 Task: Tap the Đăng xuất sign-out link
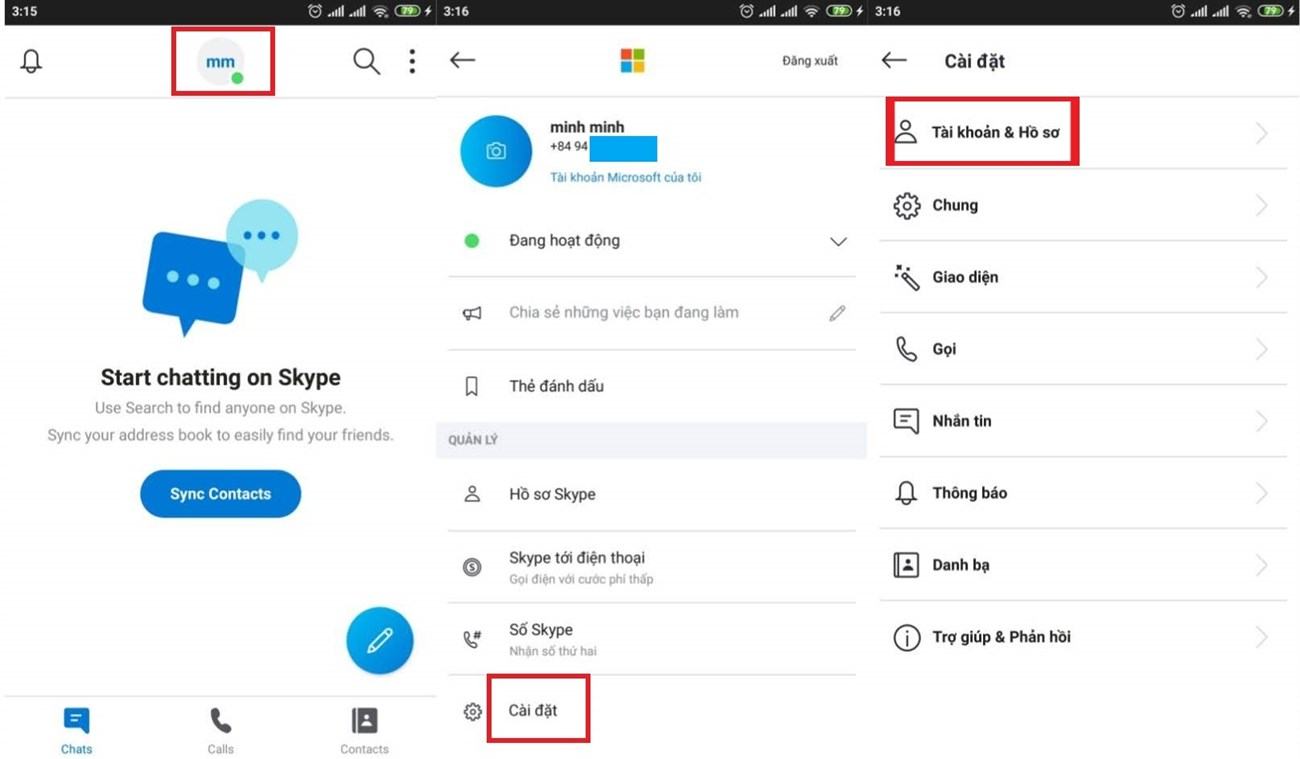tap(810, 61)
